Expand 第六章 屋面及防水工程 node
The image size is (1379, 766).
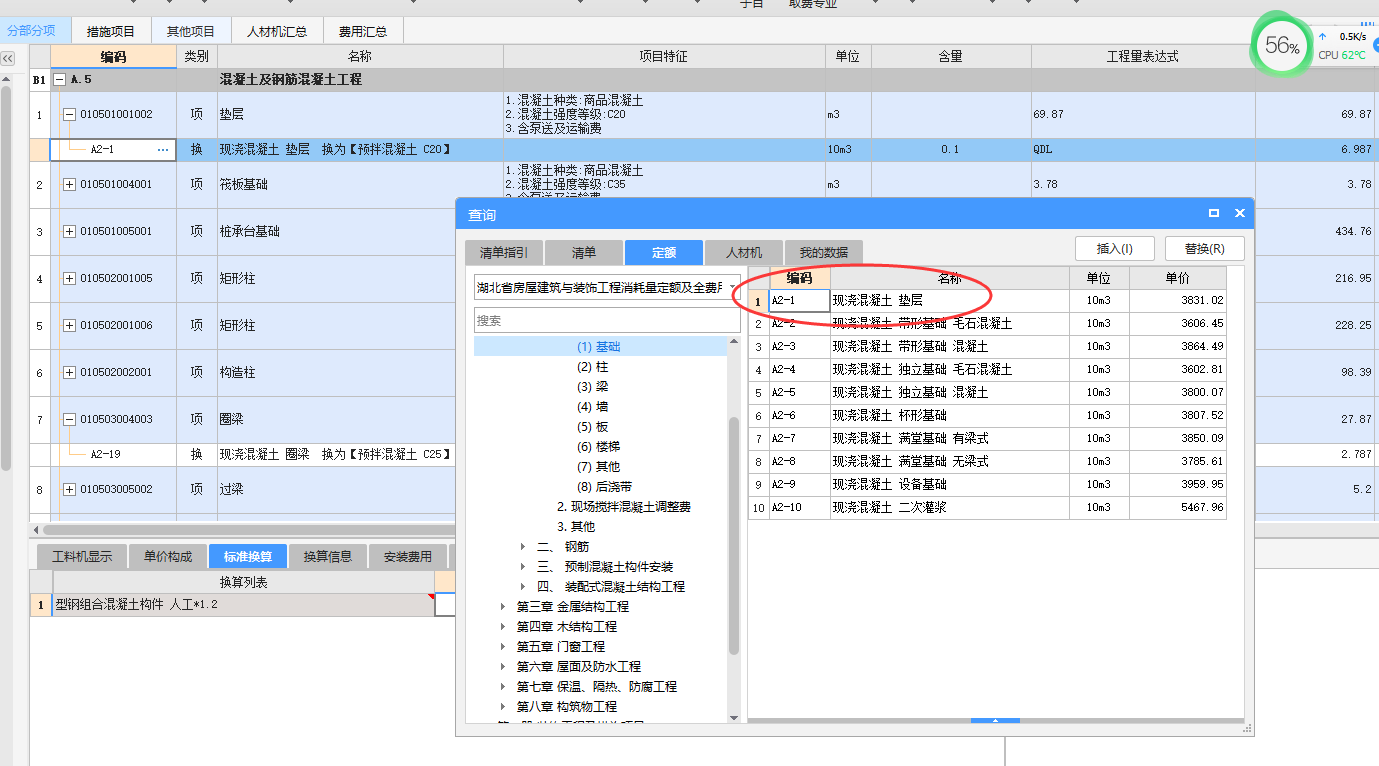tap(503, 667)
